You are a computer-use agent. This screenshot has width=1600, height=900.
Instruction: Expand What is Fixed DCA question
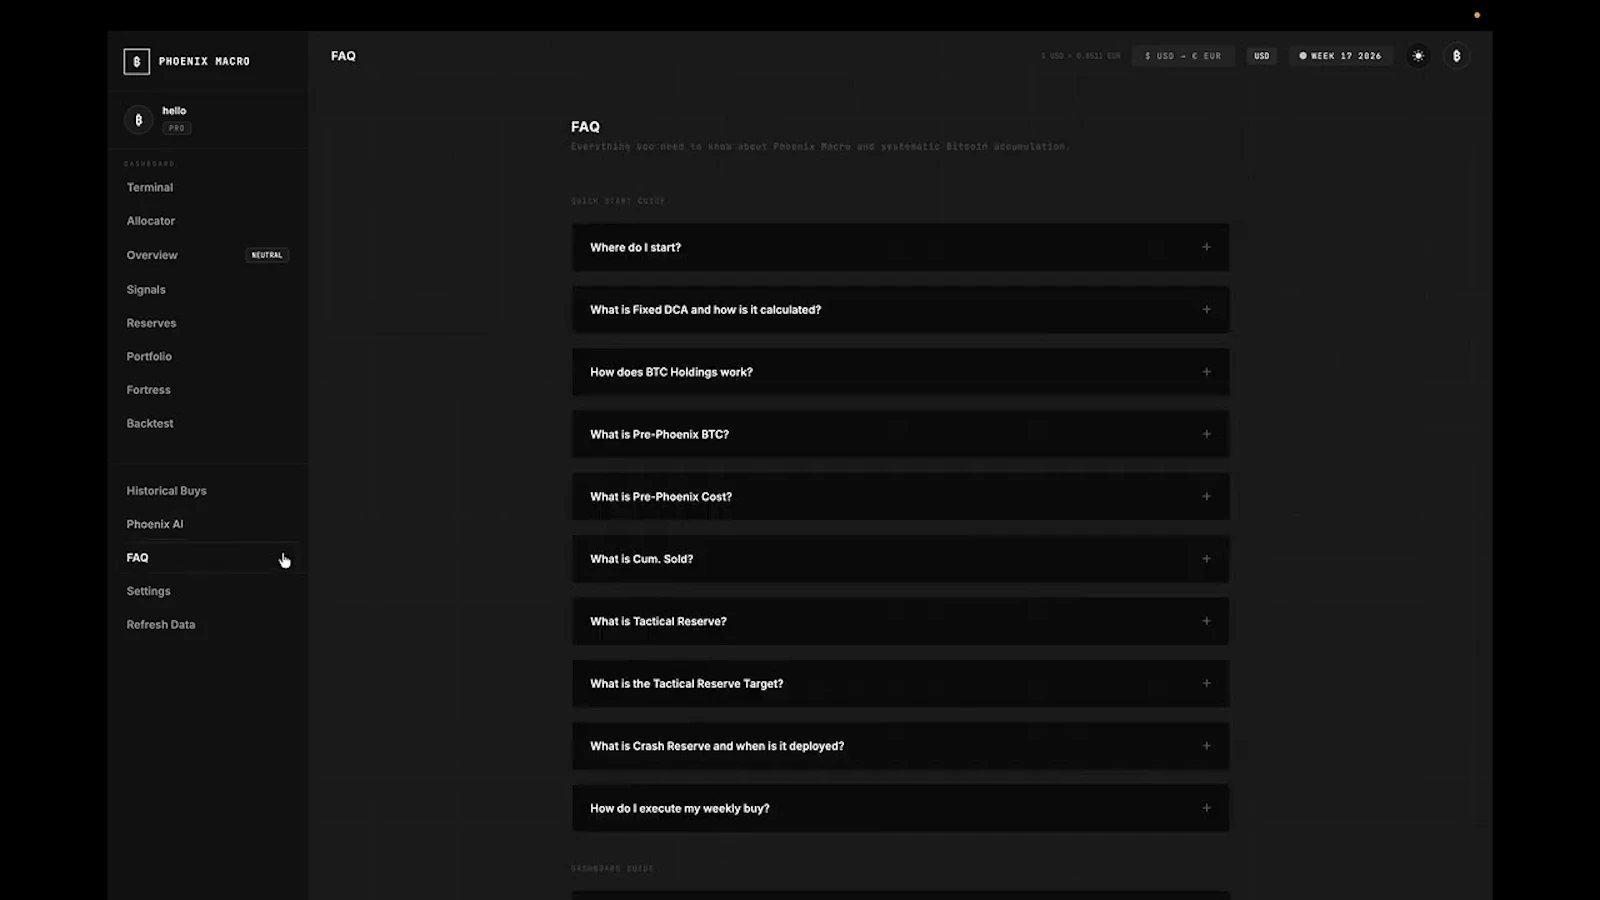[900, 310]
